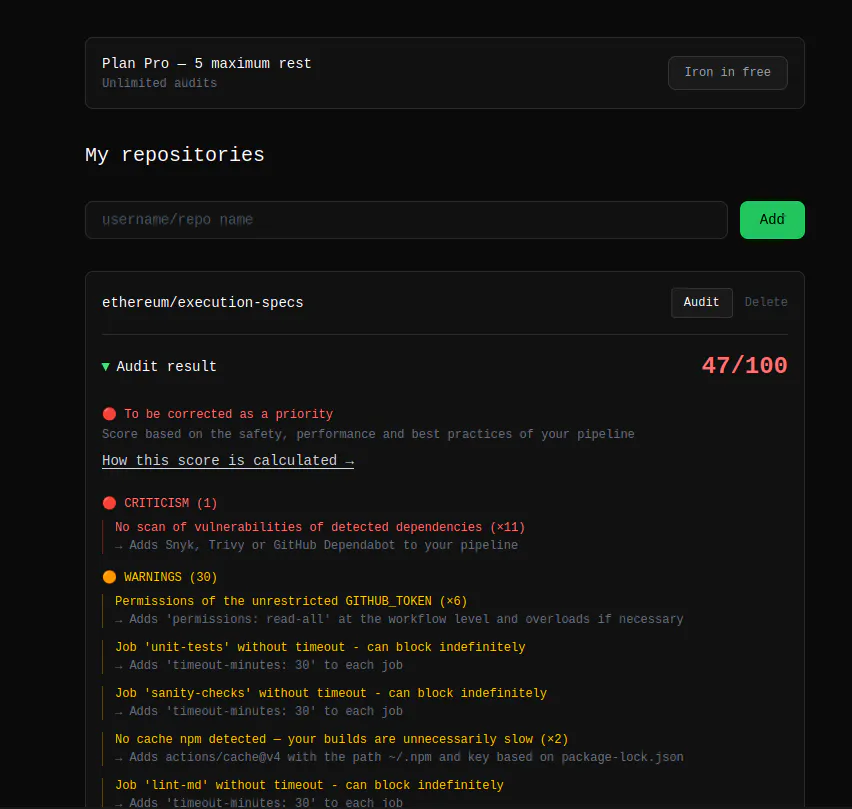
Task: Select Job 'lint-md' without timeout warning
Action: coord(309,785)
